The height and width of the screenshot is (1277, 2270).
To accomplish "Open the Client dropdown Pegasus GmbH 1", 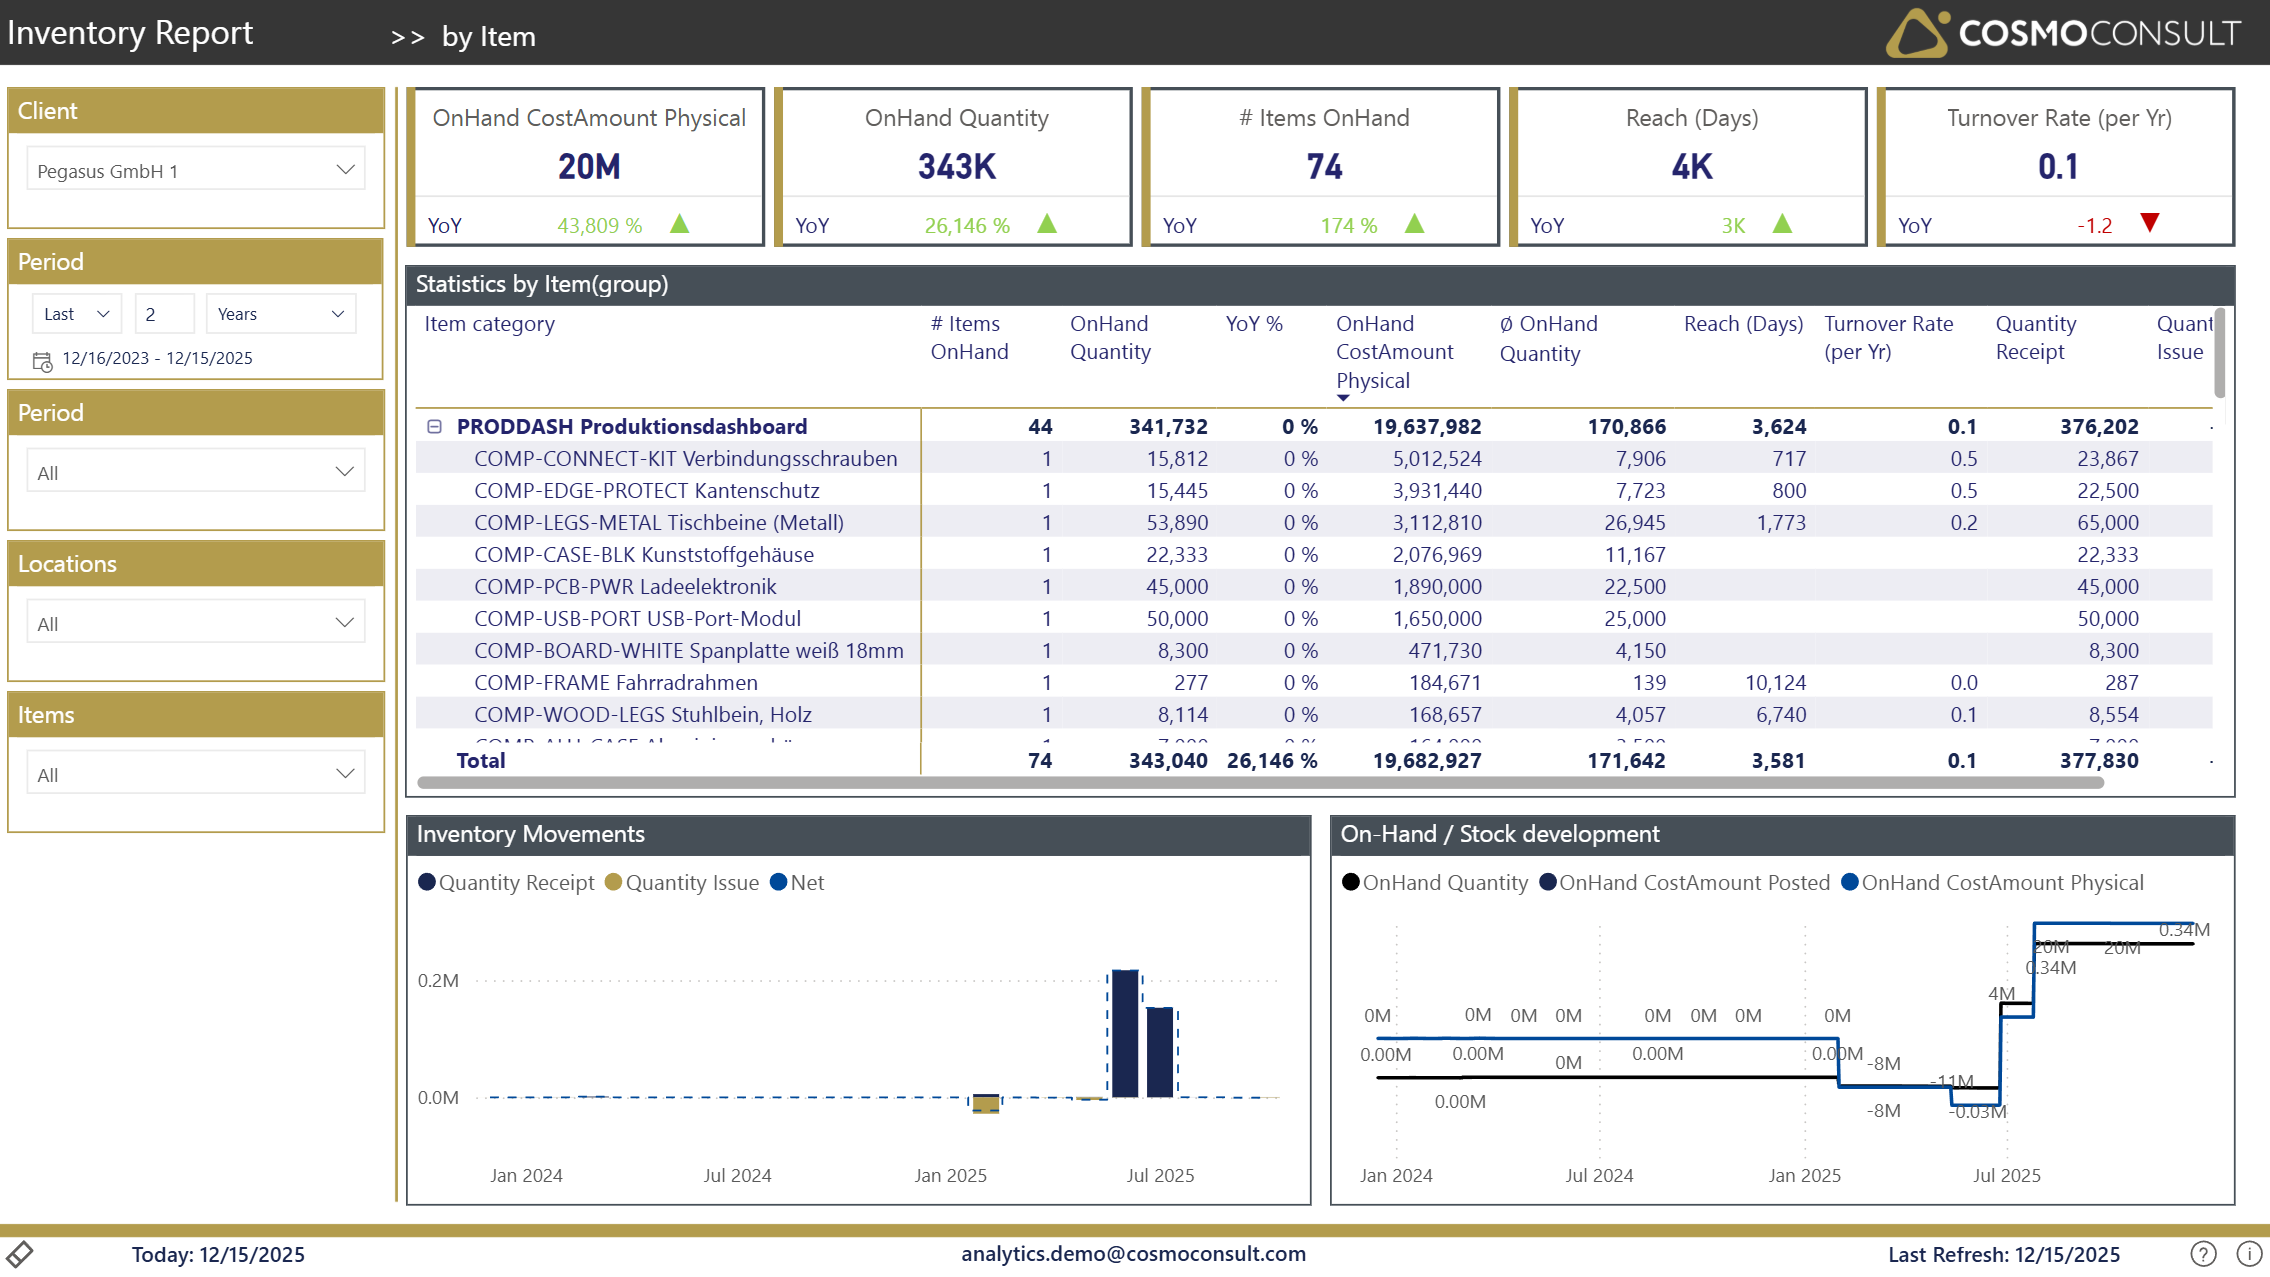I will pos(196,170).
